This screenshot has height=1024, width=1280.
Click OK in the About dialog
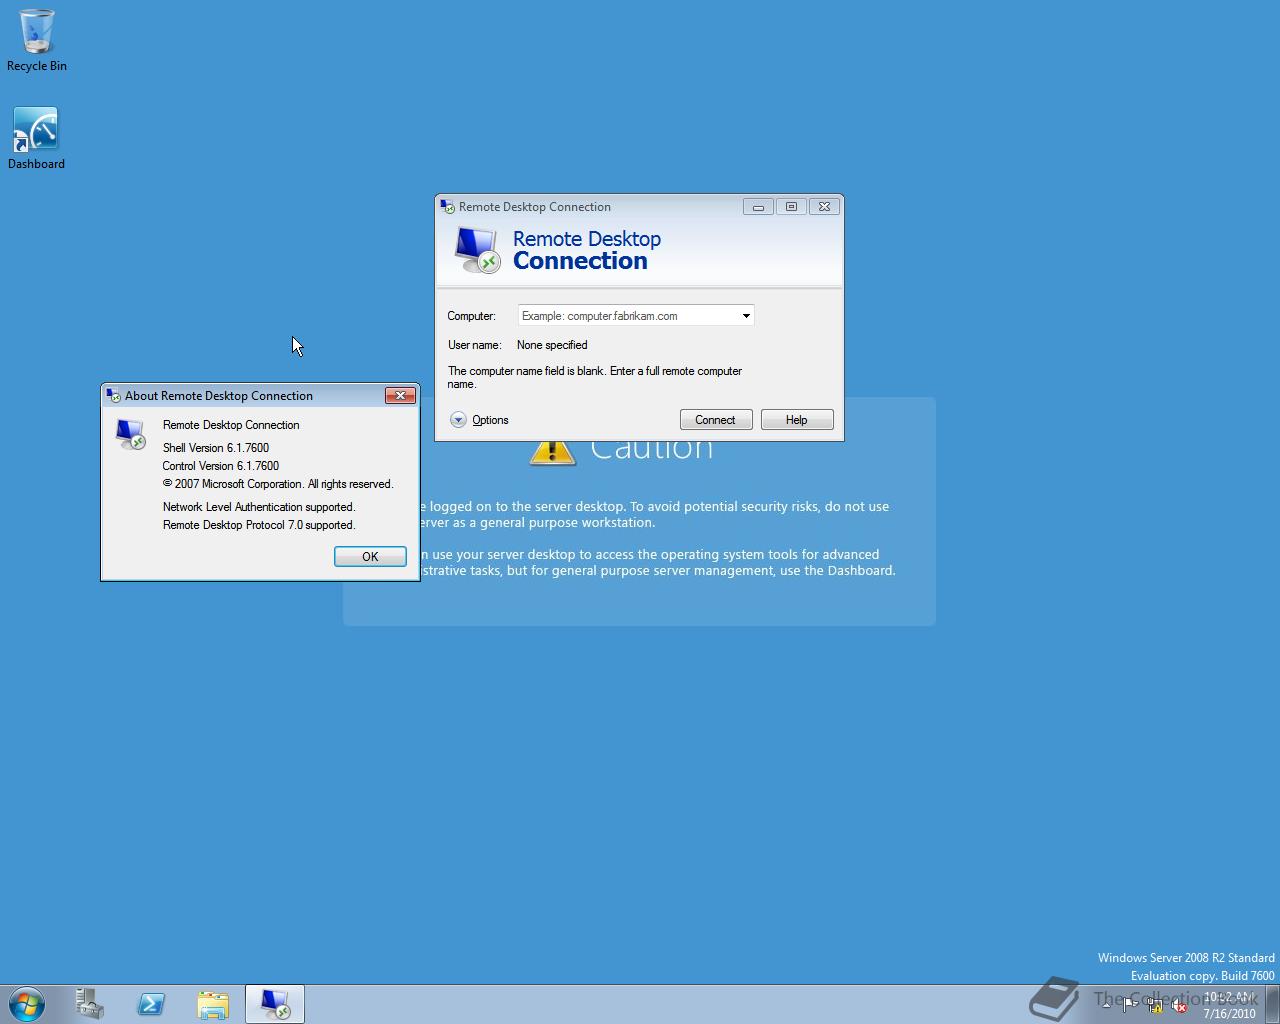click(370, 557)
